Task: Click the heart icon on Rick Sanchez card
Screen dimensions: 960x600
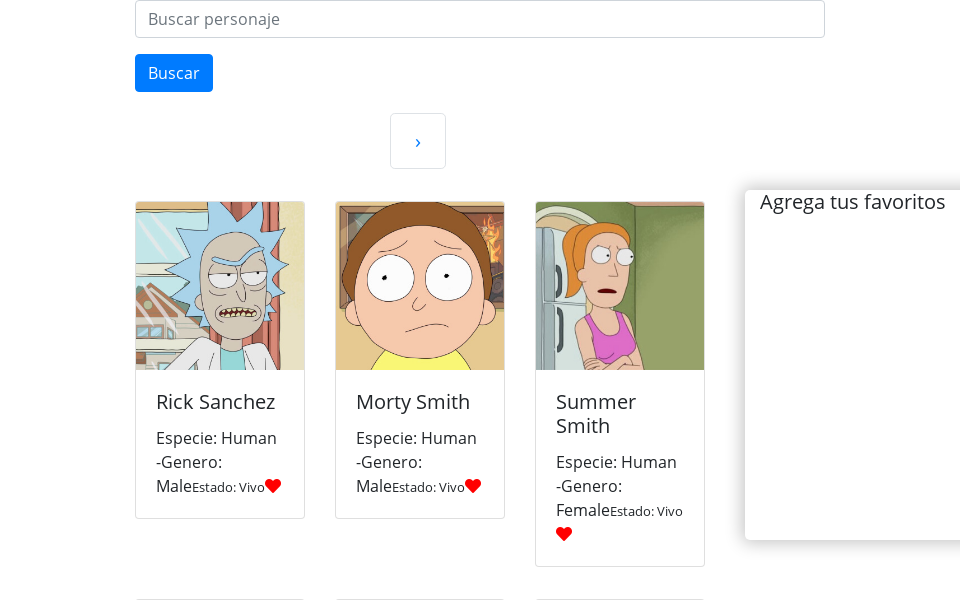Action: [273, 486]
